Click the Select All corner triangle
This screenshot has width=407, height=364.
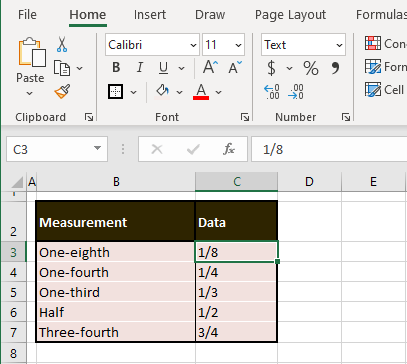pyautogui.click(x=17, y=182)
